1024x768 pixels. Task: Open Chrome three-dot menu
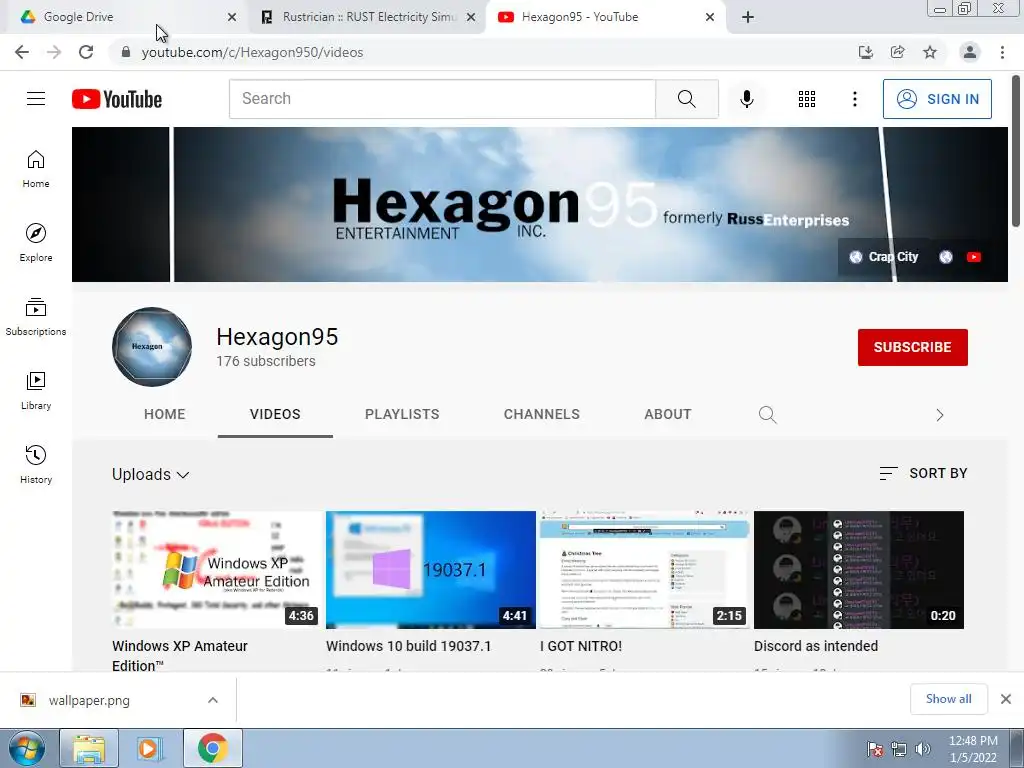[x=1002, y=52]
